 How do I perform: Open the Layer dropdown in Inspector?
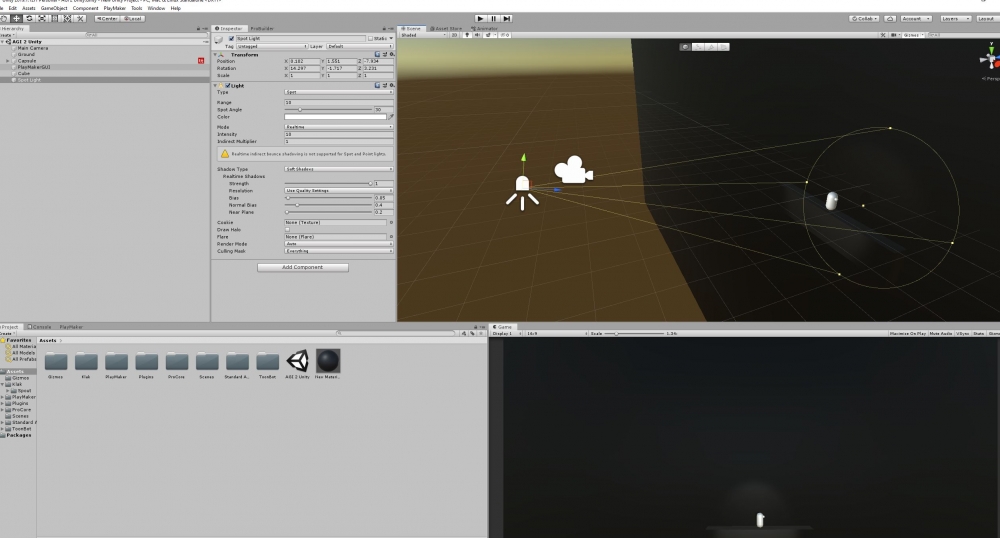point(360,47)
